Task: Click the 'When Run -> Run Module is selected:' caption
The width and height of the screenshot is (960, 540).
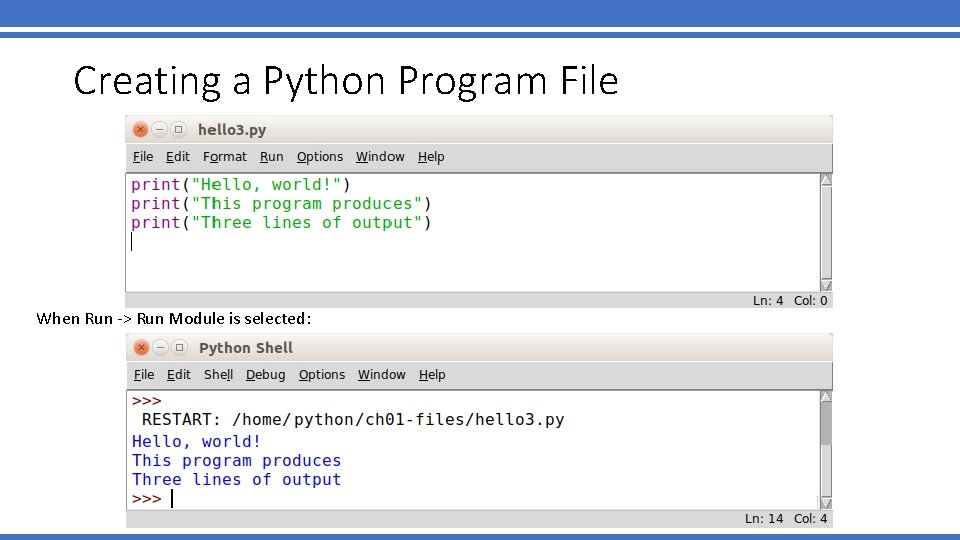Action: [x=173, y=318]
